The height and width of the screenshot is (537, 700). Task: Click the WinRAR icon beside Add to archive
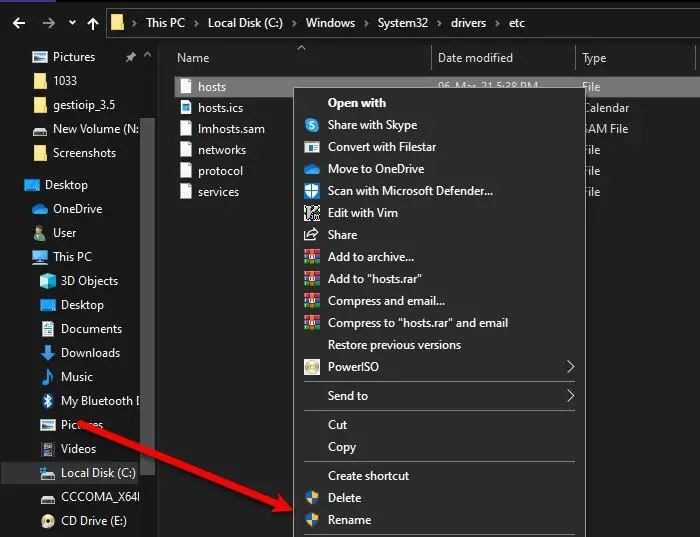(312, 257)
